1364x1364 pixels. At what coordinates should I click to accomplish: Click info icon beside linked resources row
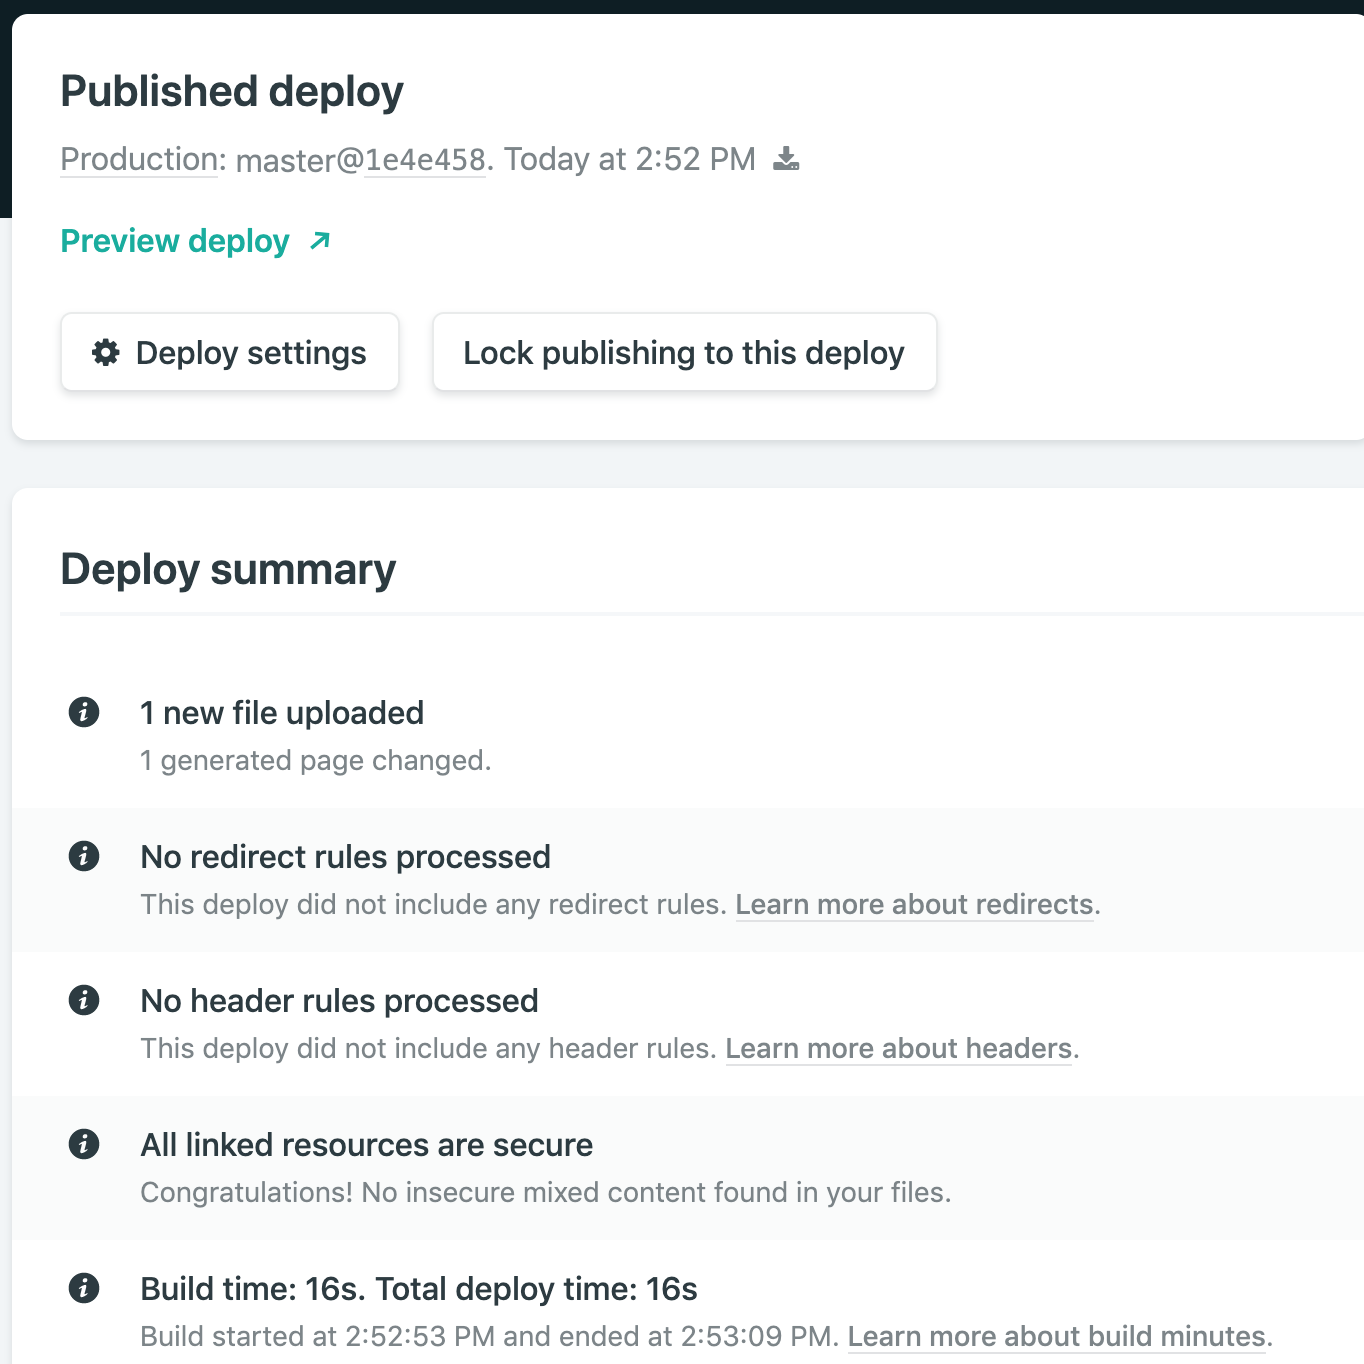pos(84,1144)
